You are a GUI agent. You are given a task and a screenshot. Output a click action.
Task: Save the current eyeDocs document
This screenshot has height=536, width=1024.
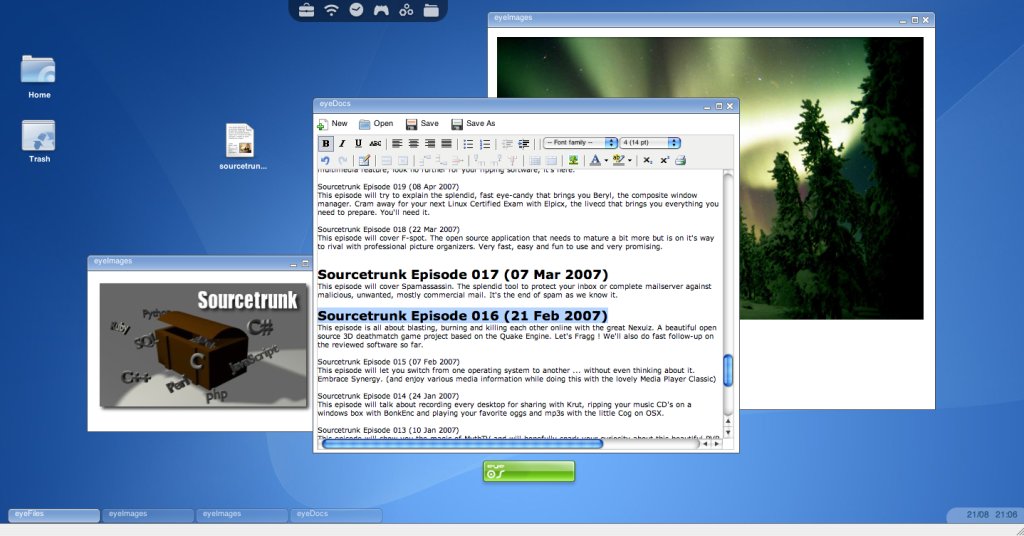point(422,123)
